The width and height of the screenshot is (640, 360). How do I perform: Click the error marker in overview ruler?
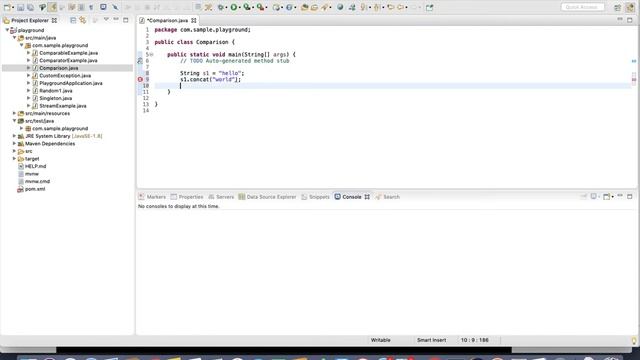[634, 80]
